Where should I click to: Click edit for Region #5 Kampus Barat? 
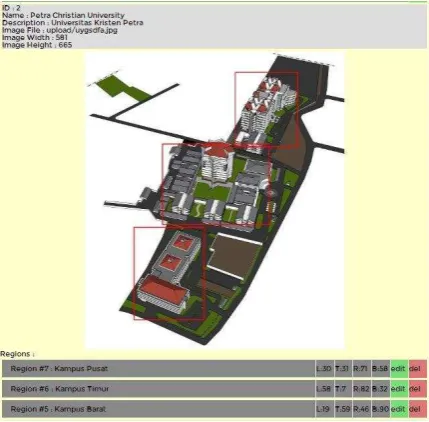[399, 409]
